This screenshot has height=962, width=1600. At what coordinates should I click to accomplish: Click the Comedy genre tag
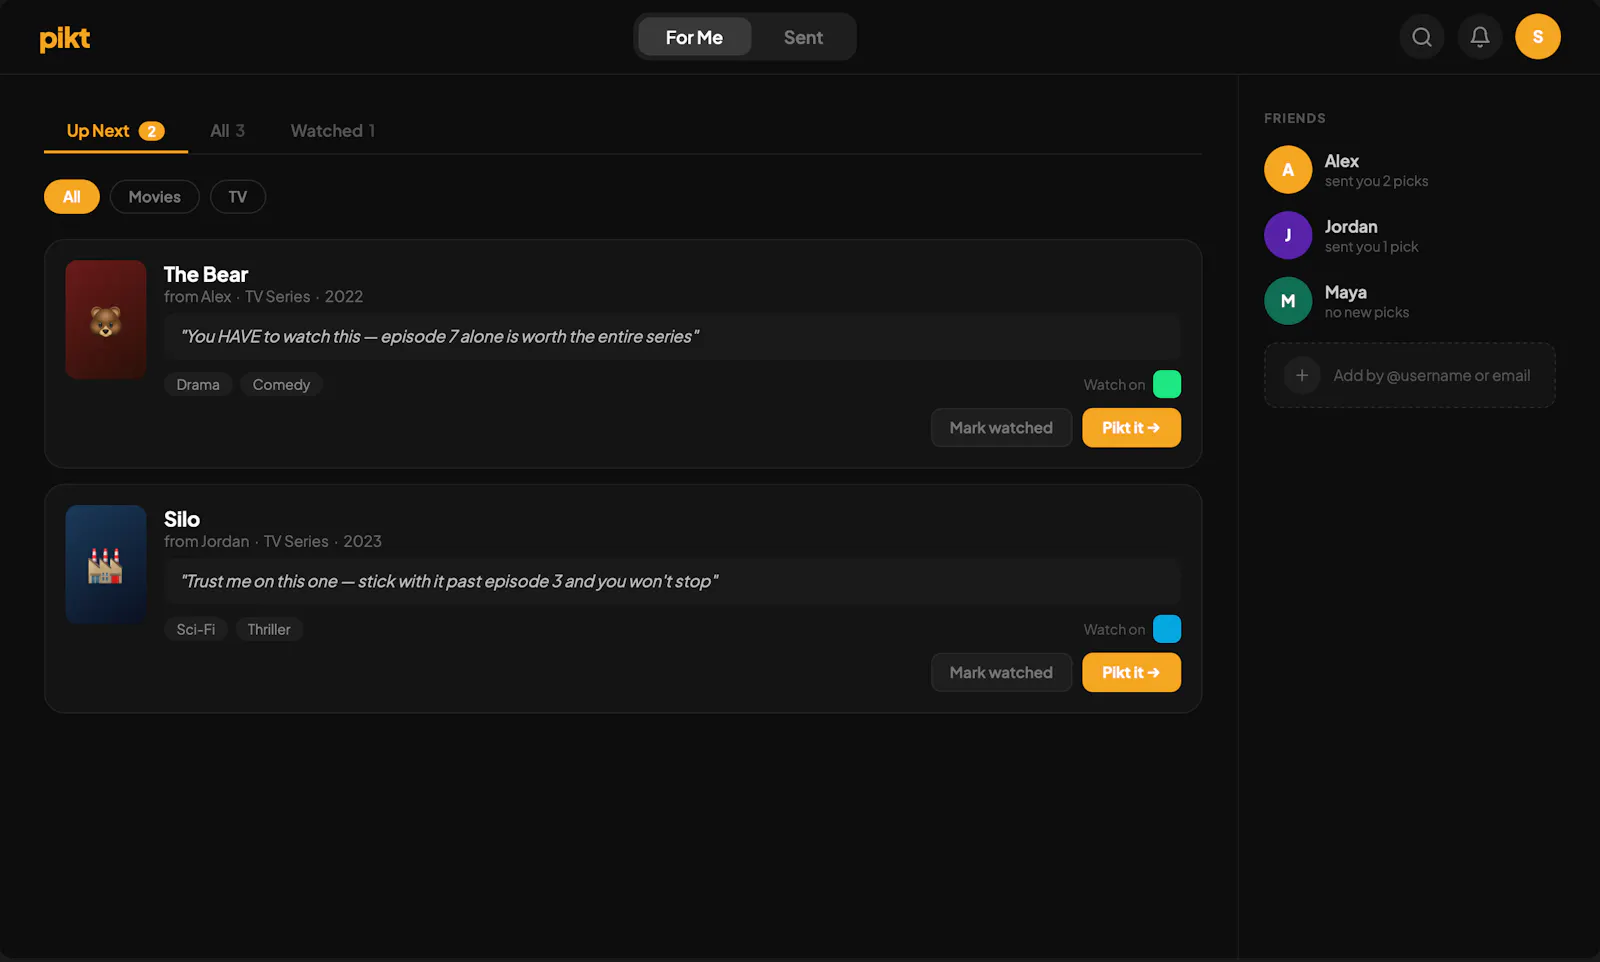pyautogui.click(x=281, y=385)
